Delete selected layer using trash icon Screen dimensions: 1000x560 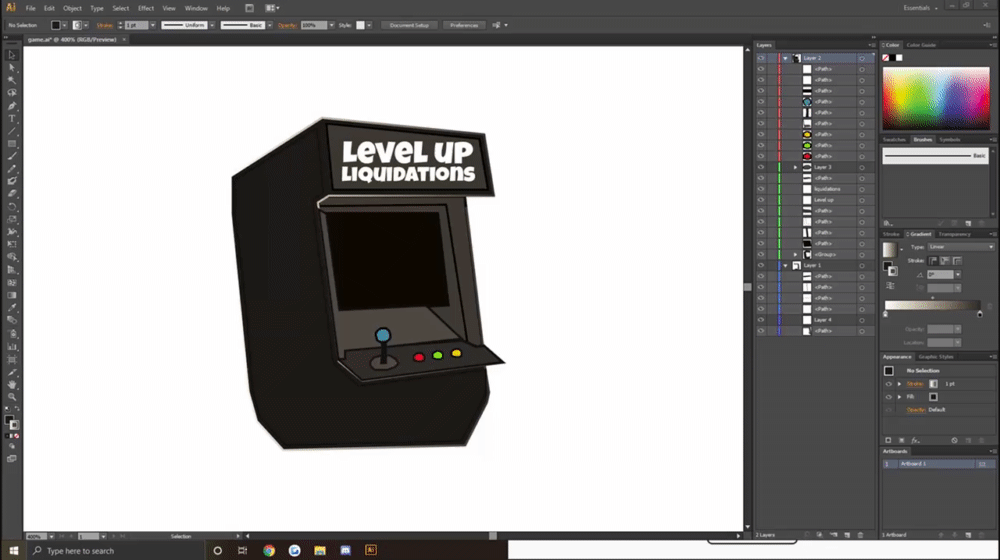tap(860, 535)
